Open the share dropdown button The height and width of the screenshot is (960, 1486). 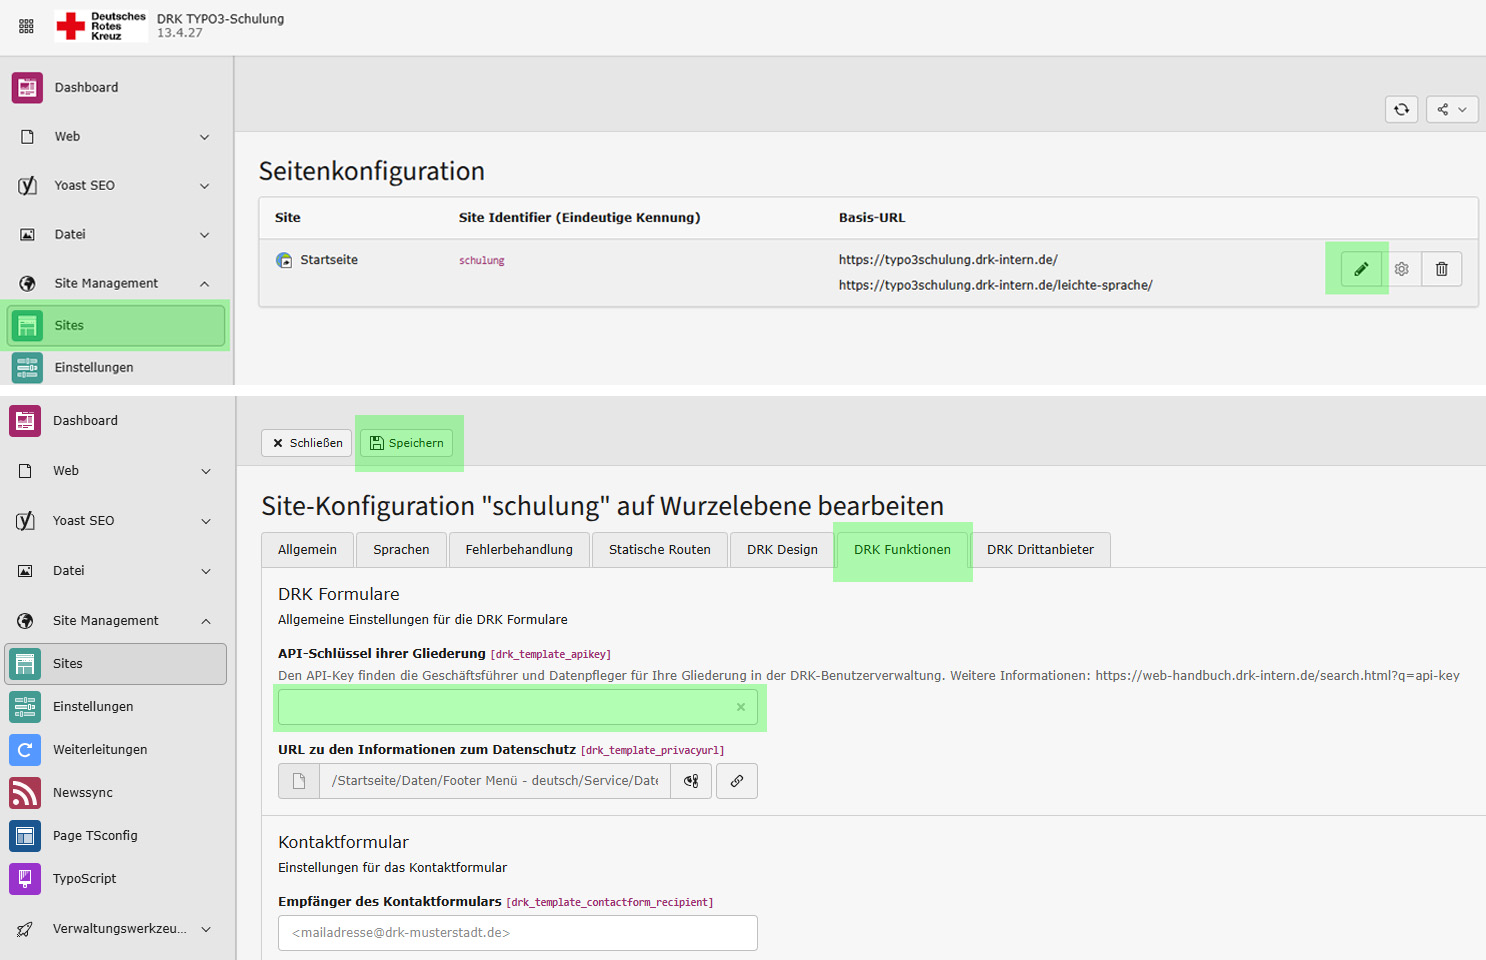[x=1452, y=109]
